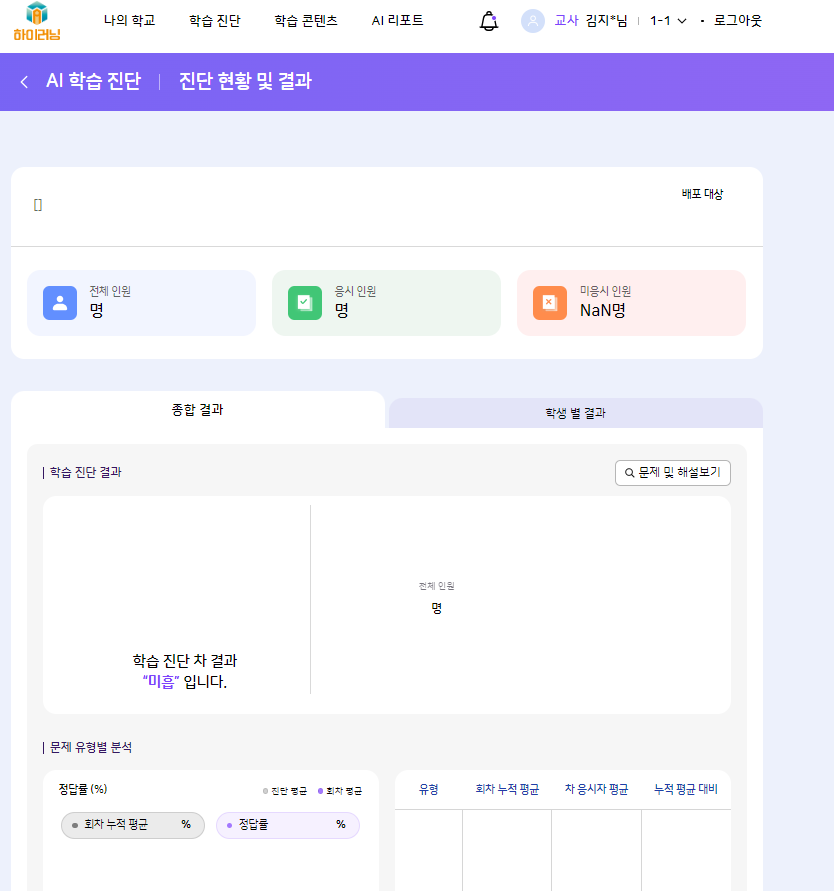Click the 하이러닝 logo icon

(x=37, y=21)
